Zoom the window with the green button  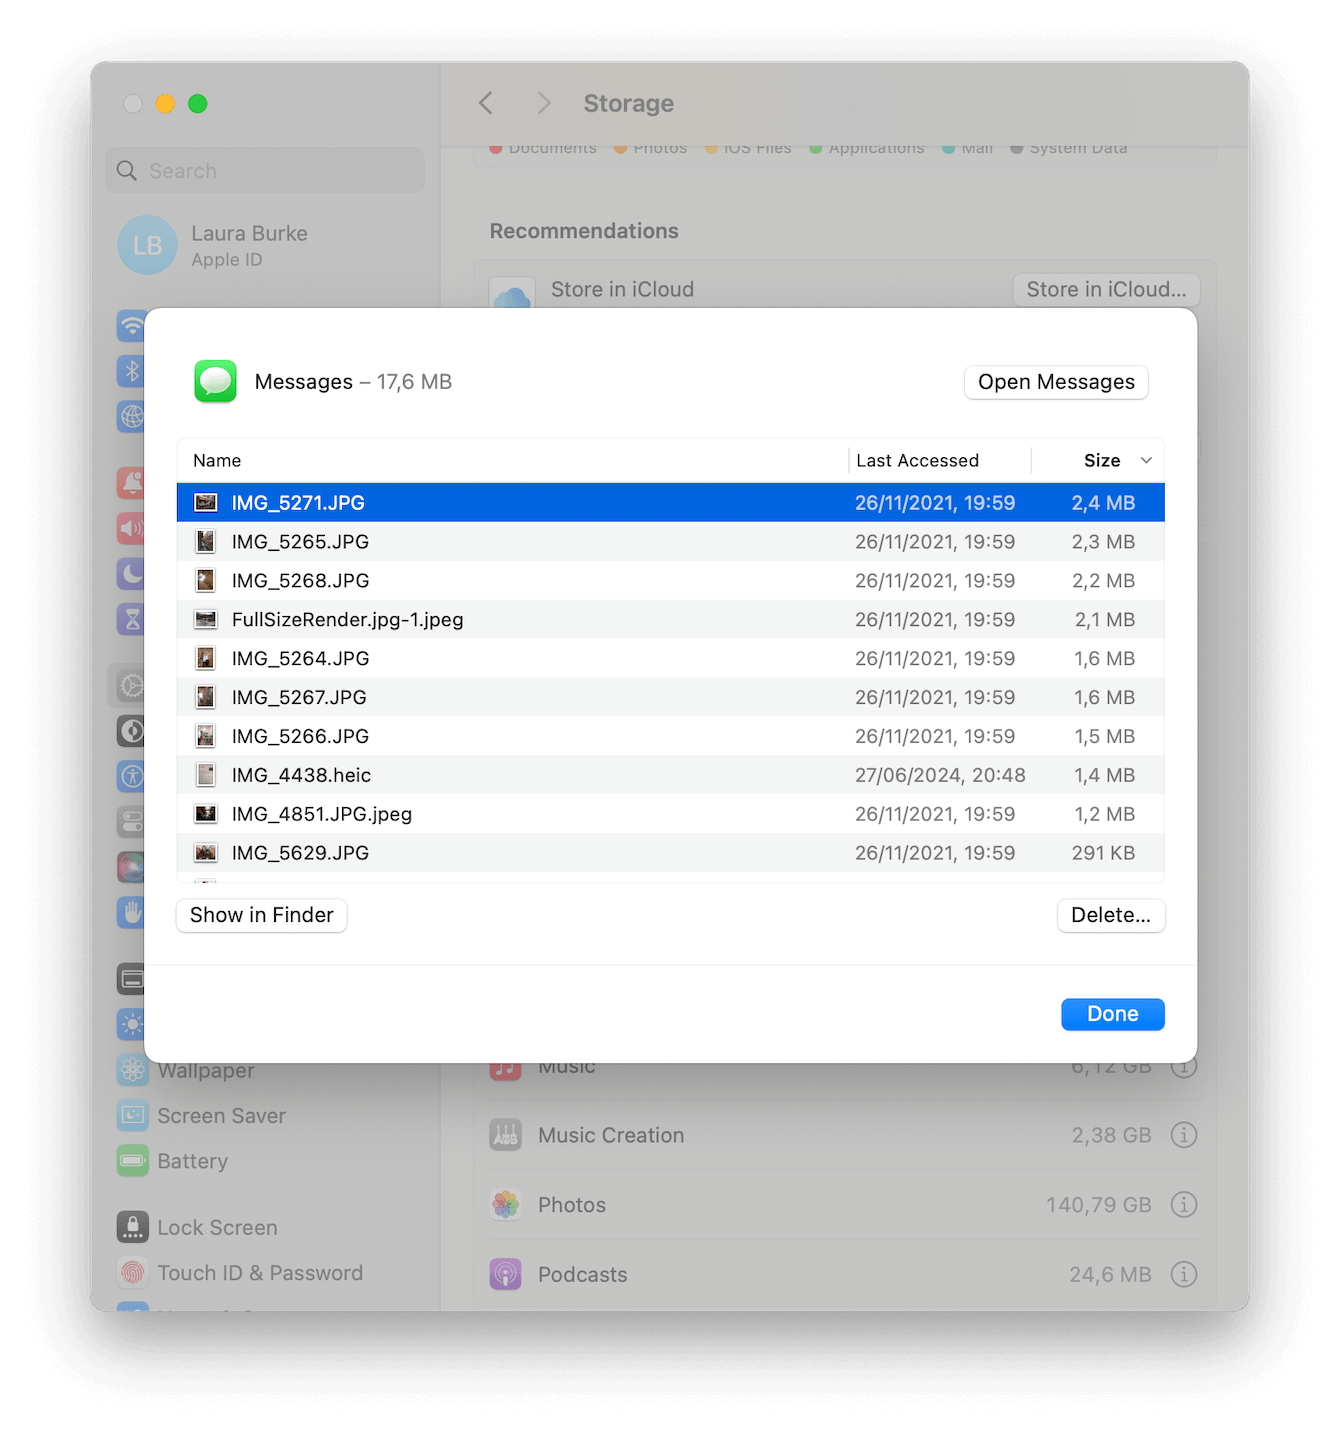click(198, 103)
